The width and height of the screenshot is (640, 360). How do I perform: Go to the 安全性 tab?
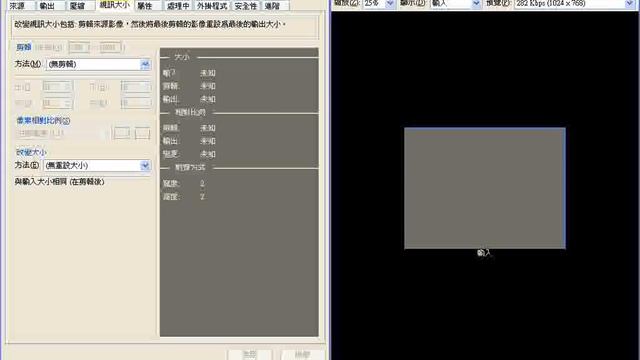(x=246, y=5)
